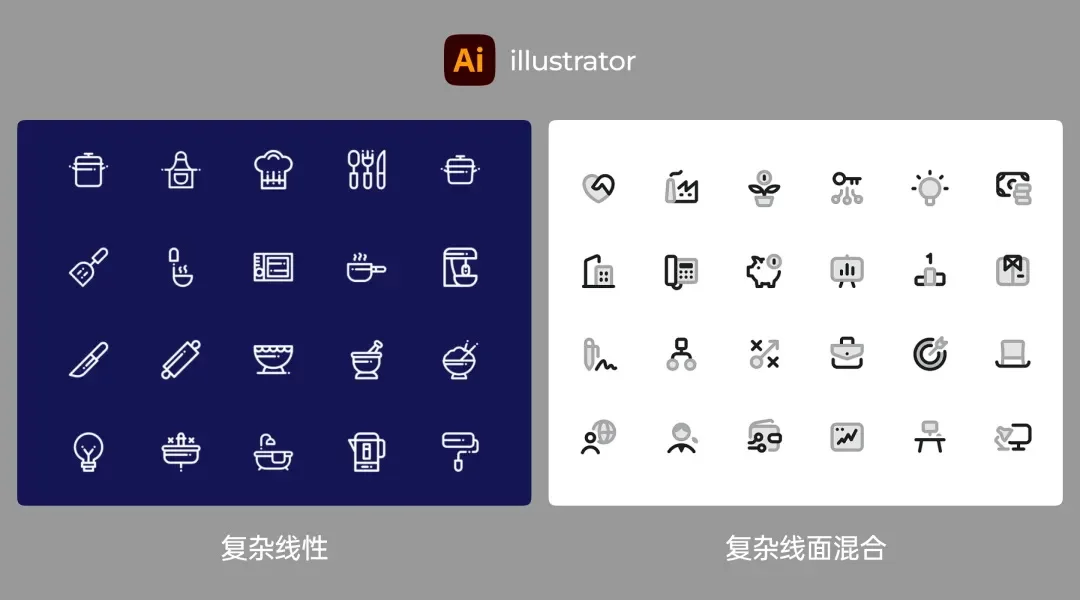Screen dimensions: 1080x600
Task: Select the chef hat icon
Action: (273, 168)
